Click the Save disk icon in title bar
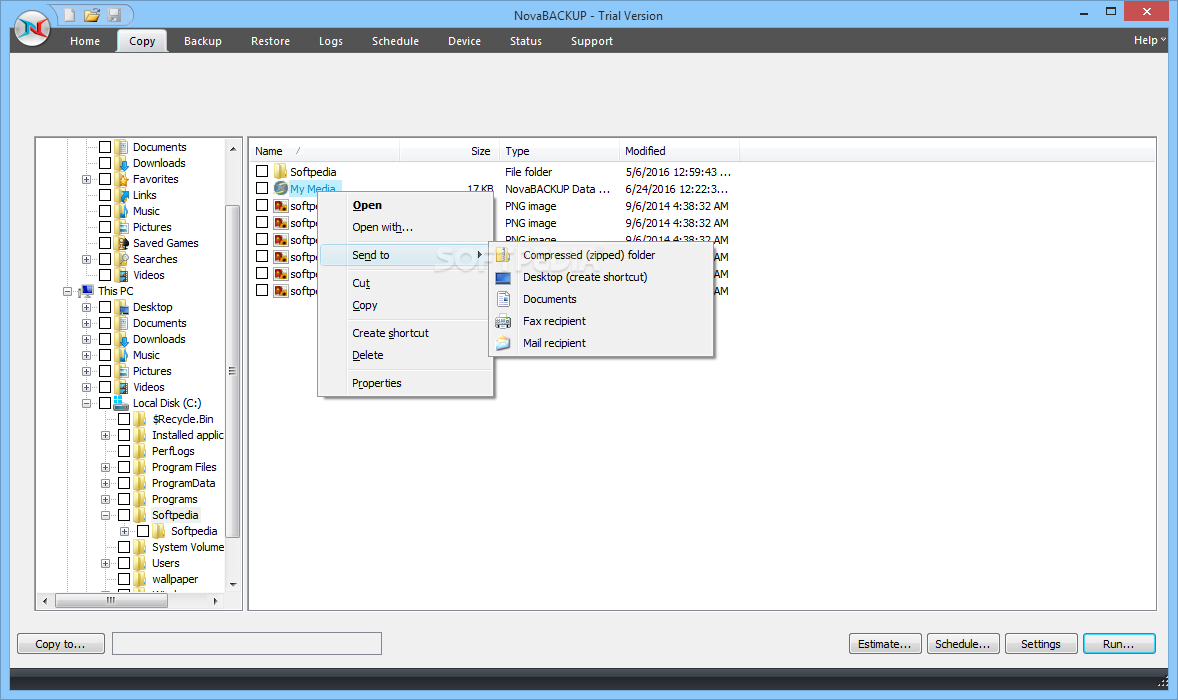 tap(114, 15)
